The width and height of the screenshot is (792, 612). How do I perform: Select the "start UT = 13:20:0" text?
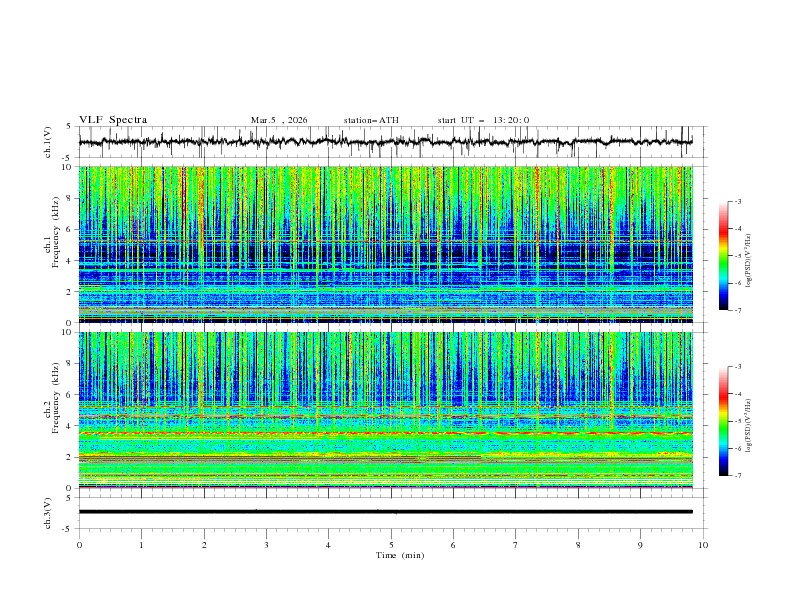pos(483,120)
